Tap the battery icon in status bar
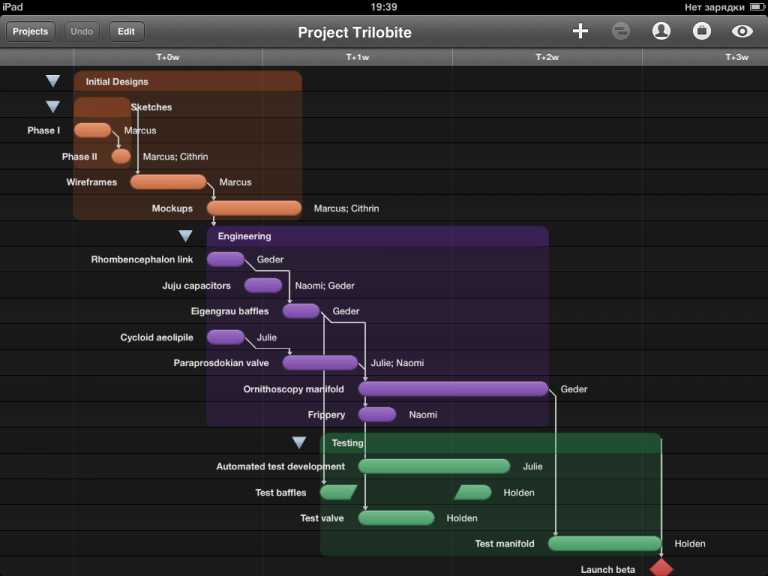 pos(757,7)
